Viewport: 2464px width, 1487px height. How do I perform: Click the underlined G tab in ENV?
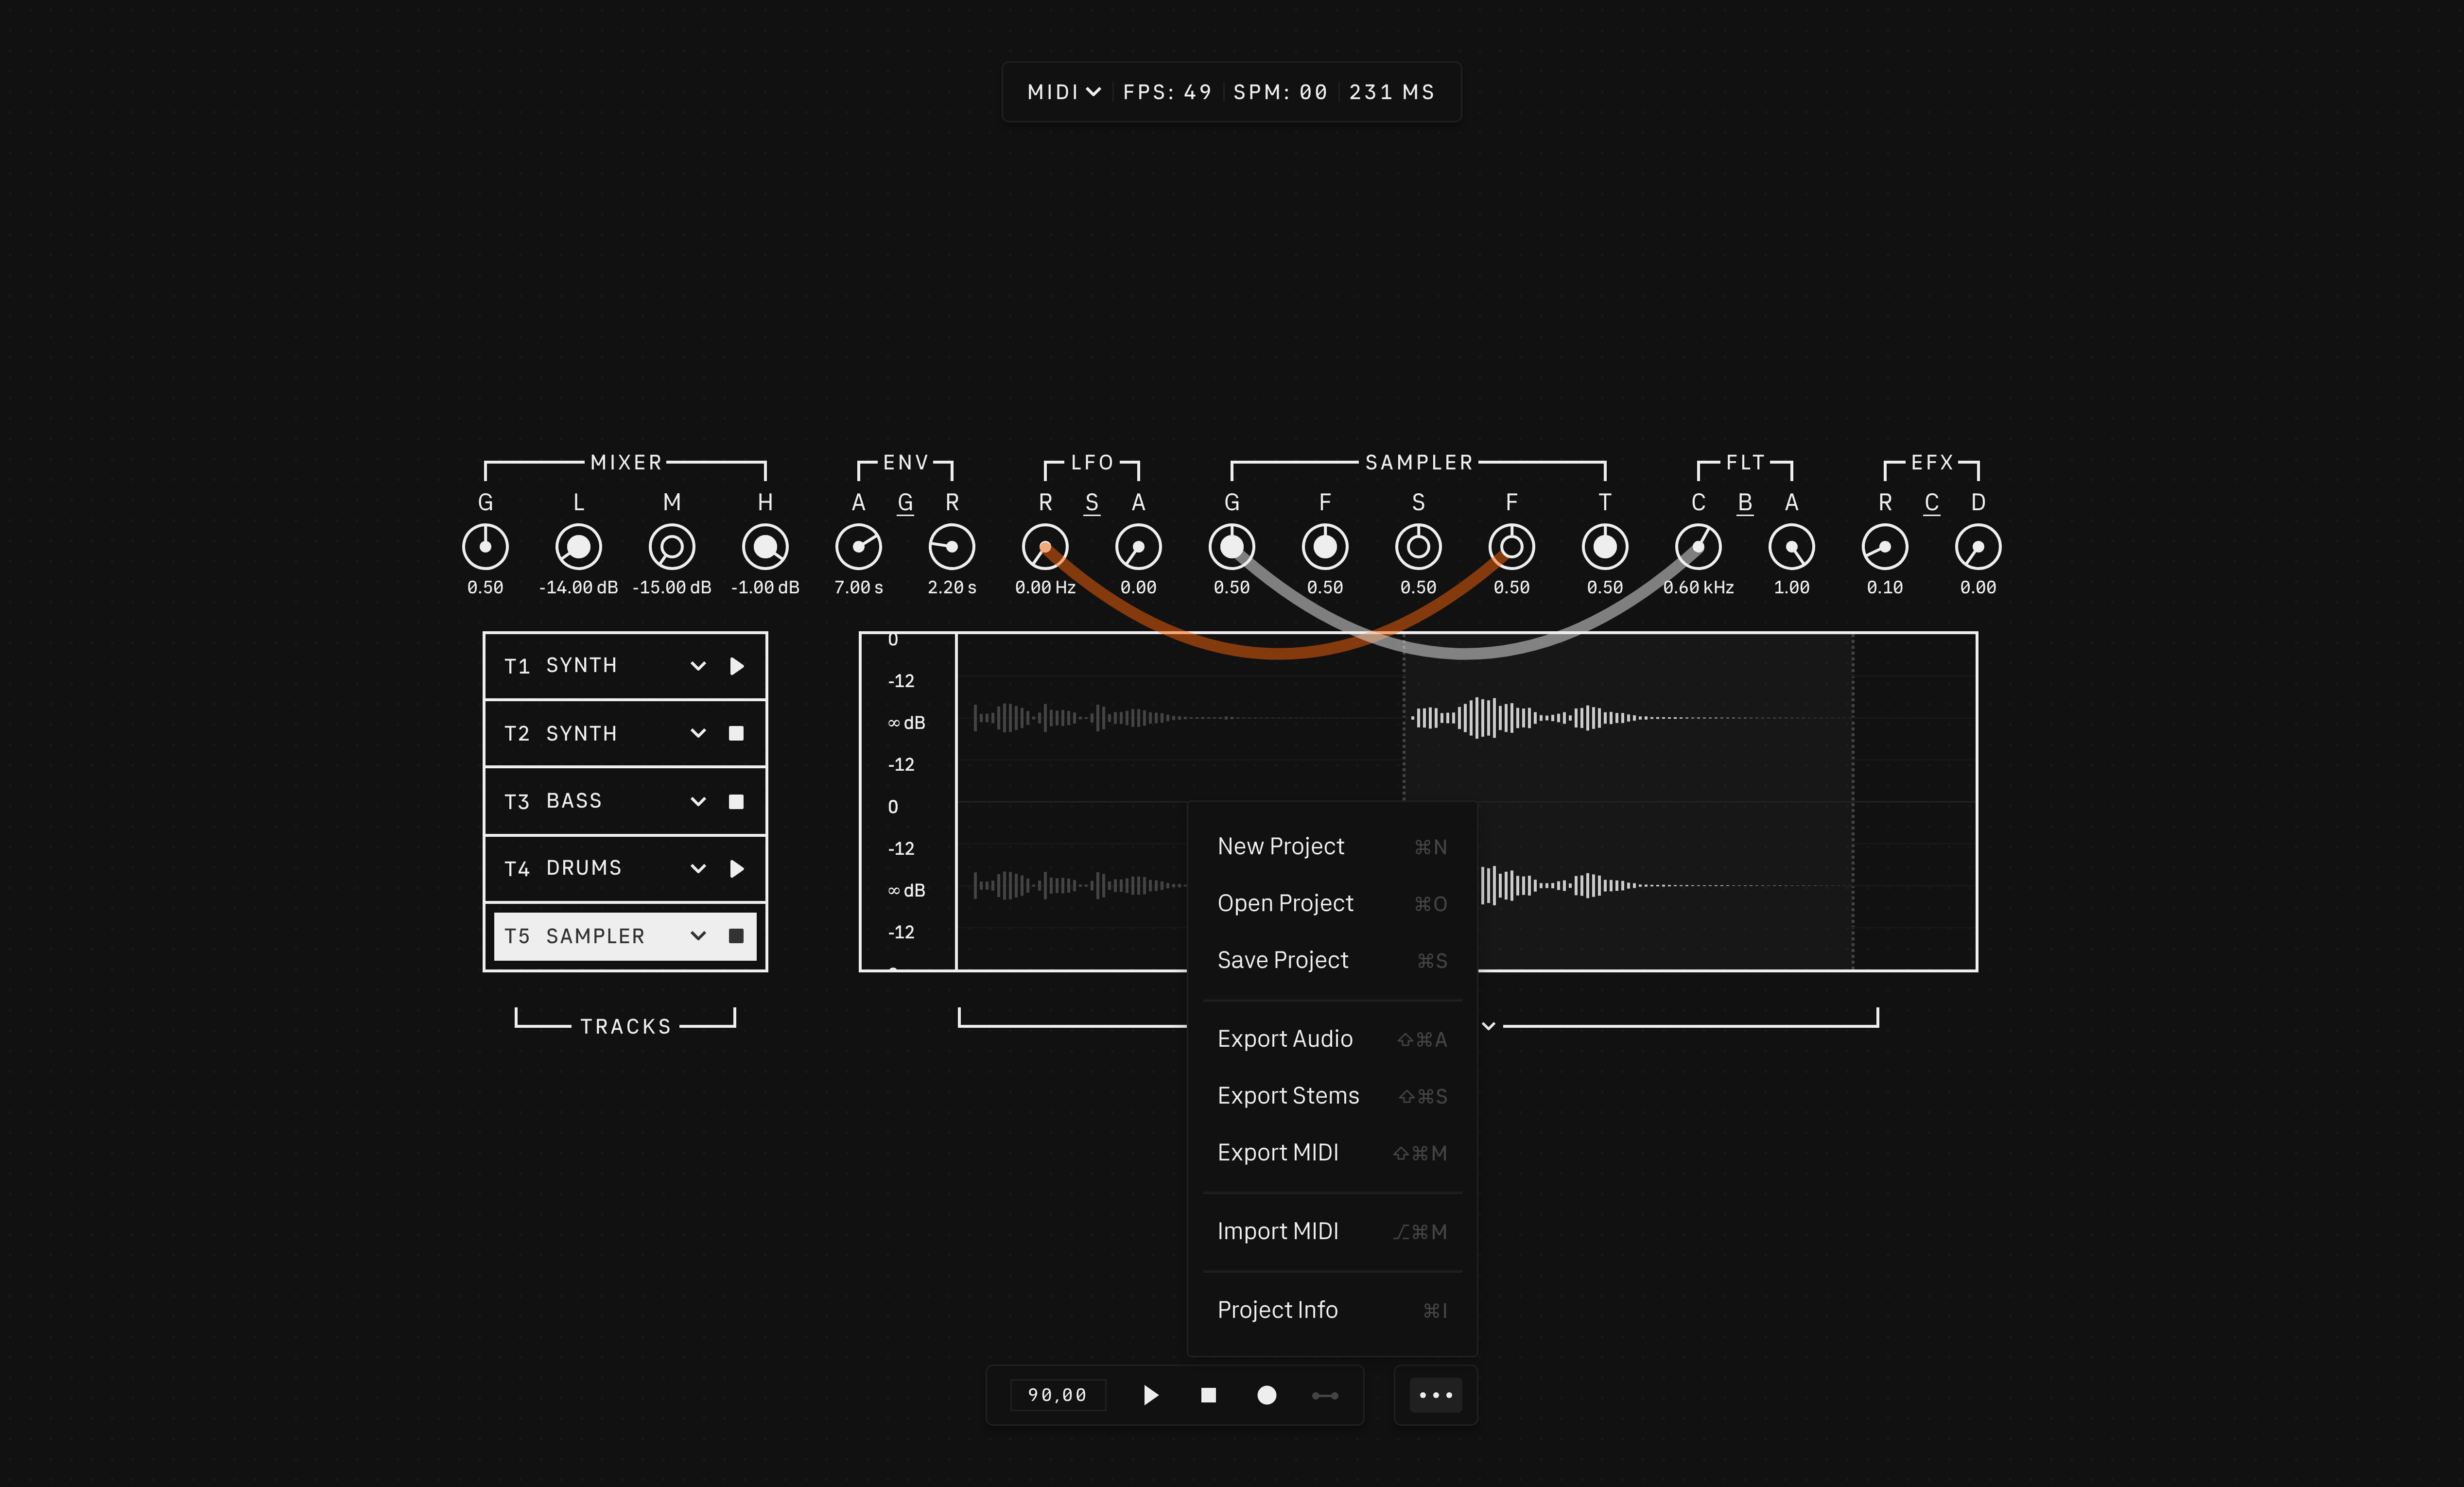tap(905, 502)
